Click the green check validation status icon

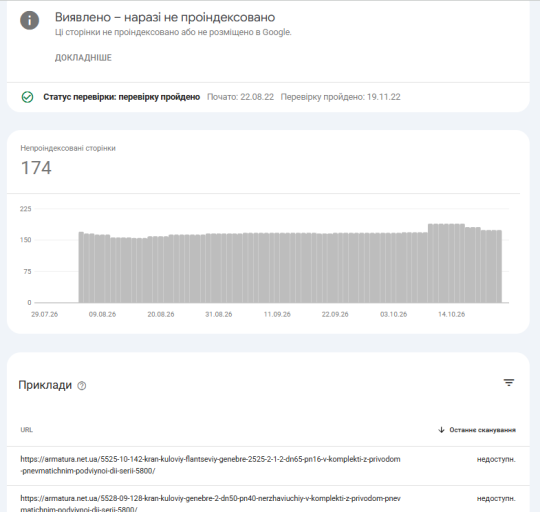click(28, 97)
